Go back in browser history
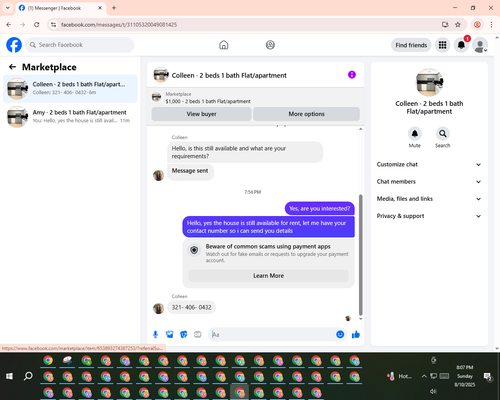500x400 pixels. (x=9, y=25)
